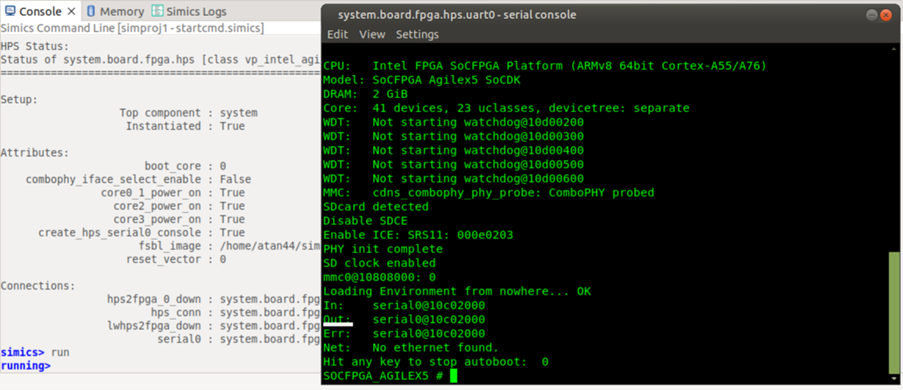Screen dimensions: 903x390
Task: Click 'Model: SoCFPGA Agilex5 SoCDK' line
Action: point(422,80)
